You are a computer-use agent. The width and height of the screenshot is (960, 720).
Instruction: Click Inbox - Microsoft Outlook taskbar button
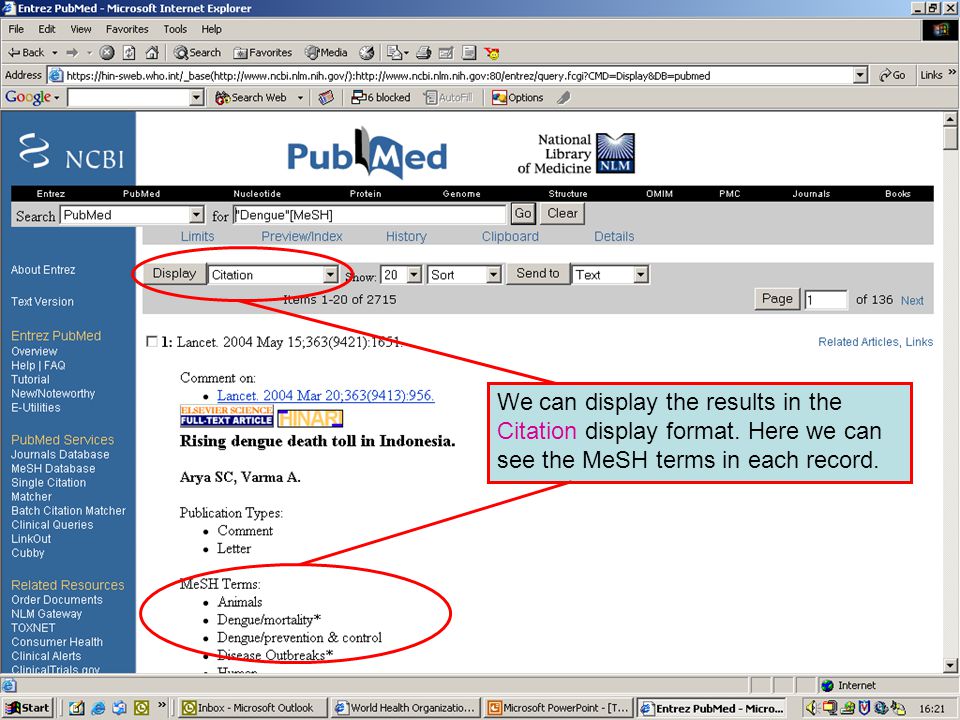pyautogui.click(x=253, y=708)
